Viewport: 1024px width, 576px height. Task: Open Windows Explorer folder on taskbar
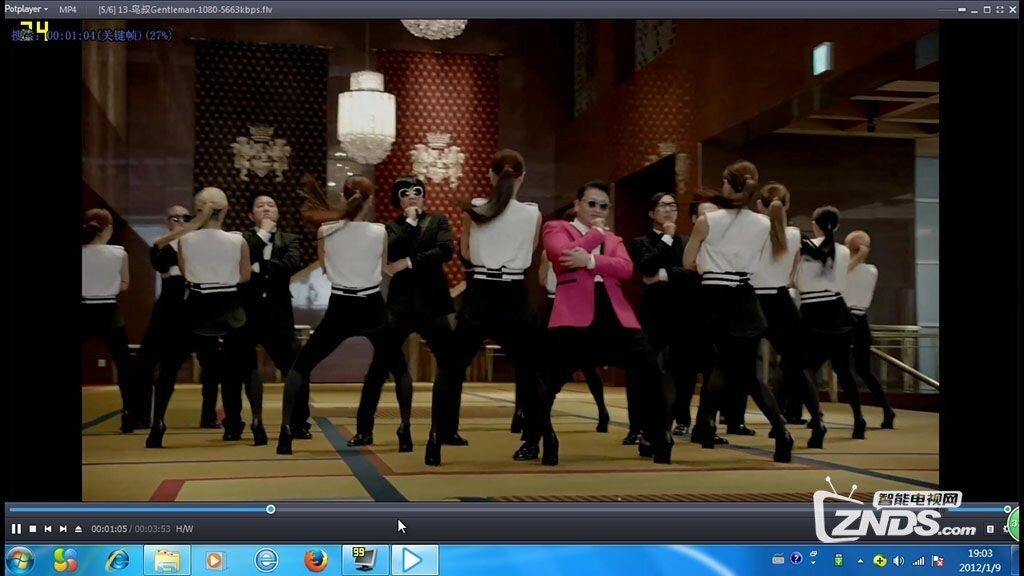click(166, 560)
